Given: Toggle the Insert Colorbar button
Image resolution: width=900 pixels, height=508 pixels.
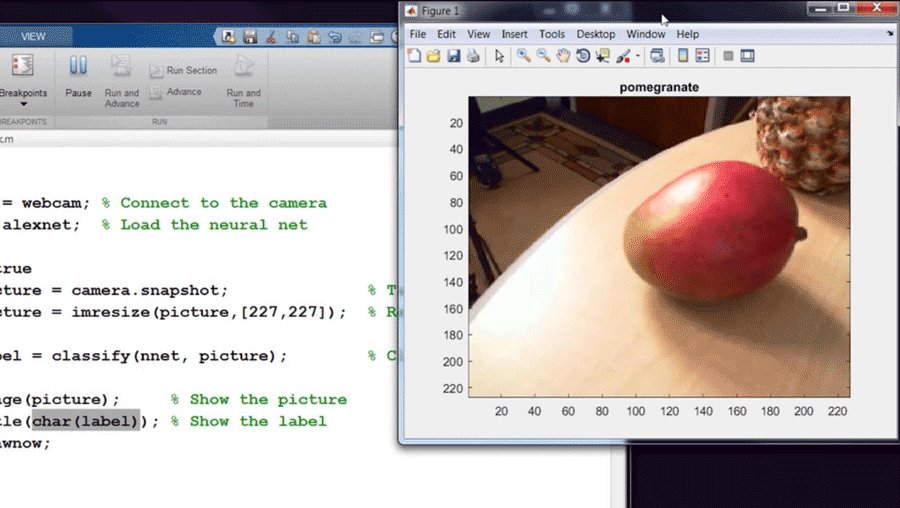Looking at the screenshot, I should point(683,56).
